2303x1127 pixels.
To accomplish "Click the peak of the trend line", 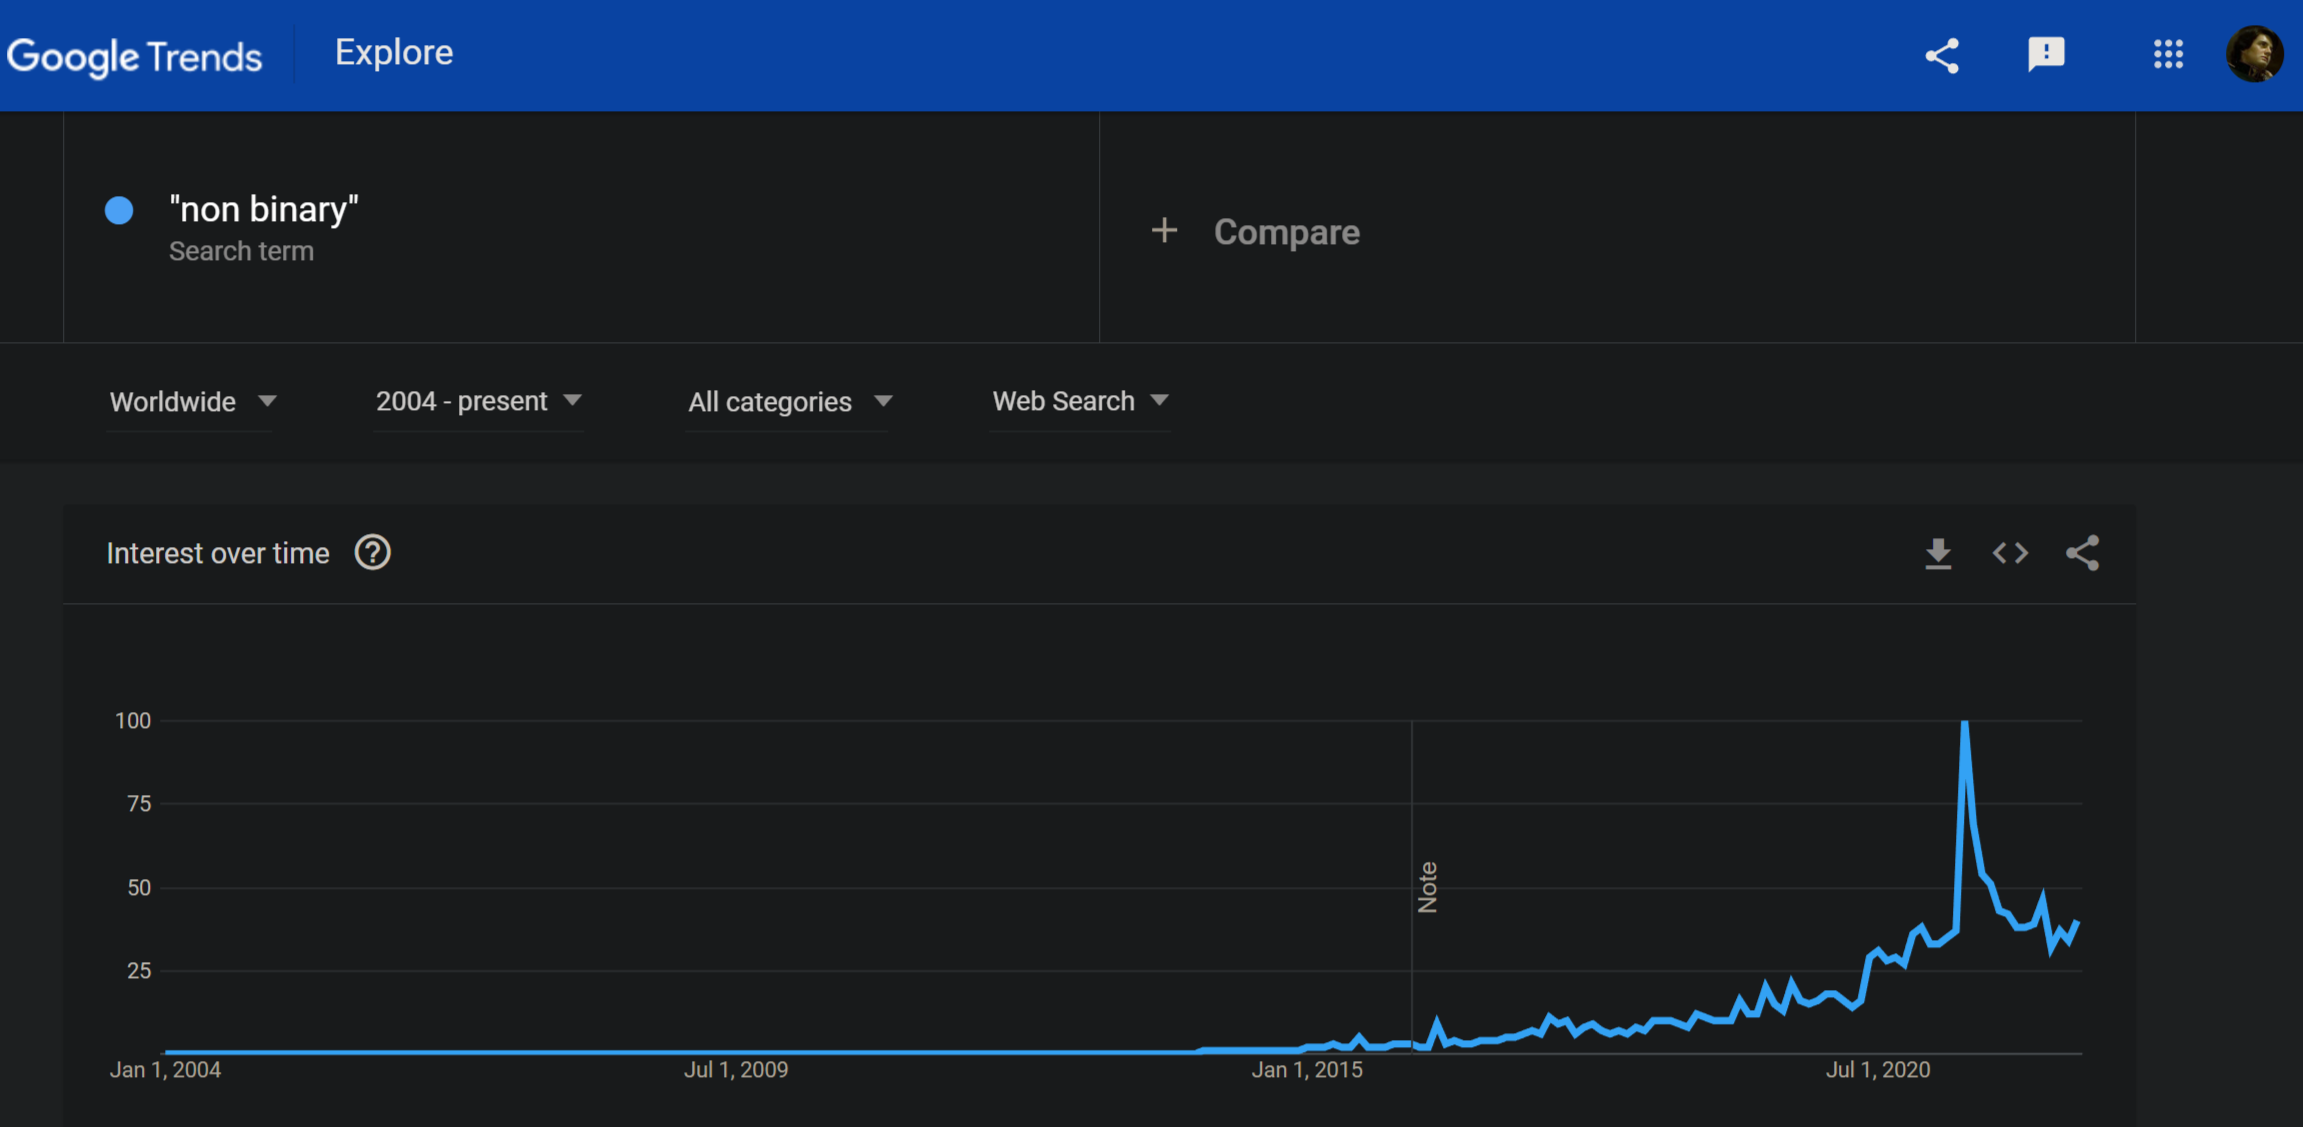I will 1965,723.
